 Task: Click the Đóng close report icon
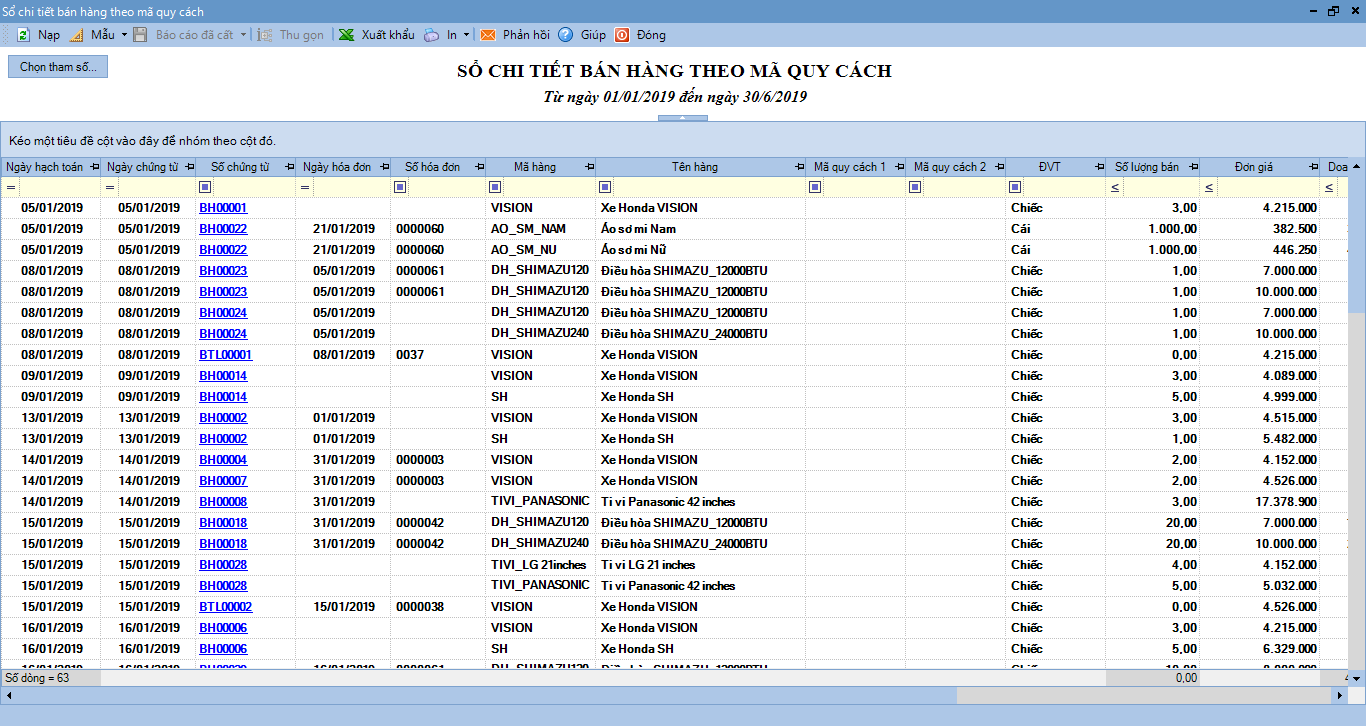622,35
